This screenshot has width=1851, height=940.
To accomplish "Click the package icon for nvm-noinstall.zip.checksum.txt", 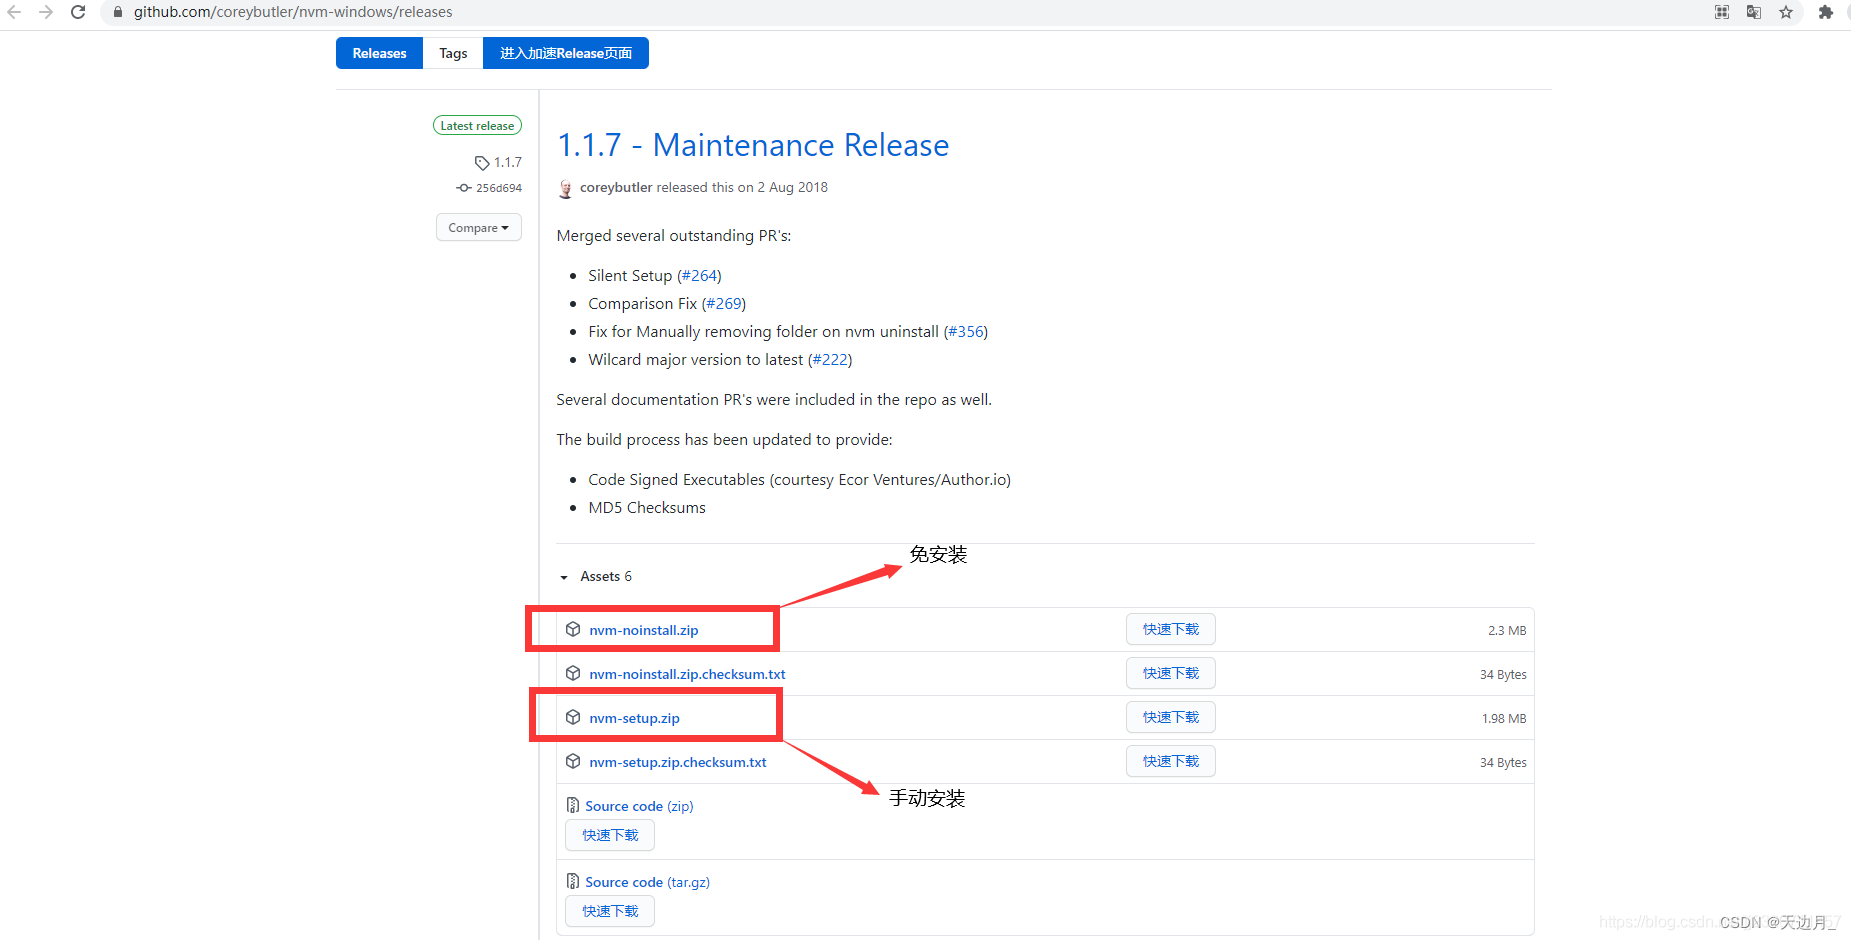I will pyautogui.click(x=573, y=673).
